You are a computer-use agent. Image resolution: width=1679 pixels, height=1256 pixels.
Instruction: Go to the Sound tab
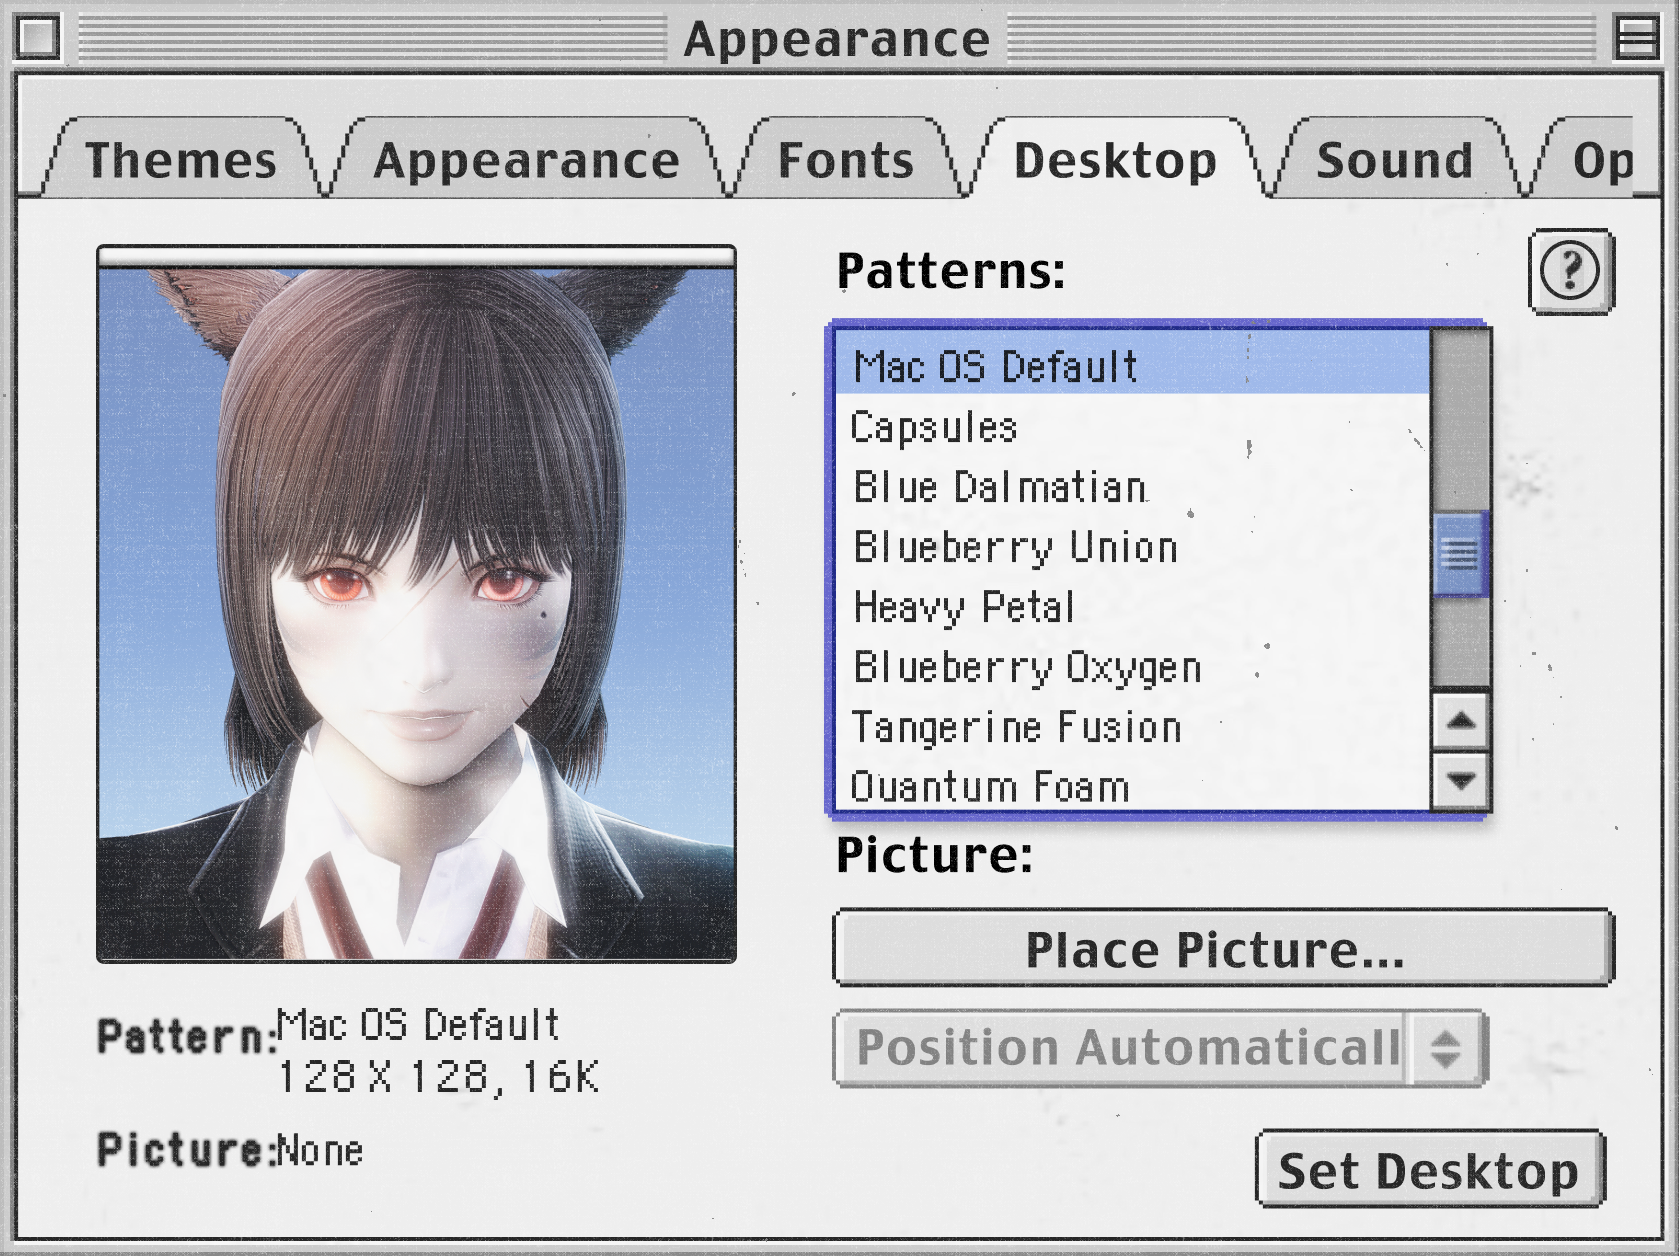pos(1394,160)
